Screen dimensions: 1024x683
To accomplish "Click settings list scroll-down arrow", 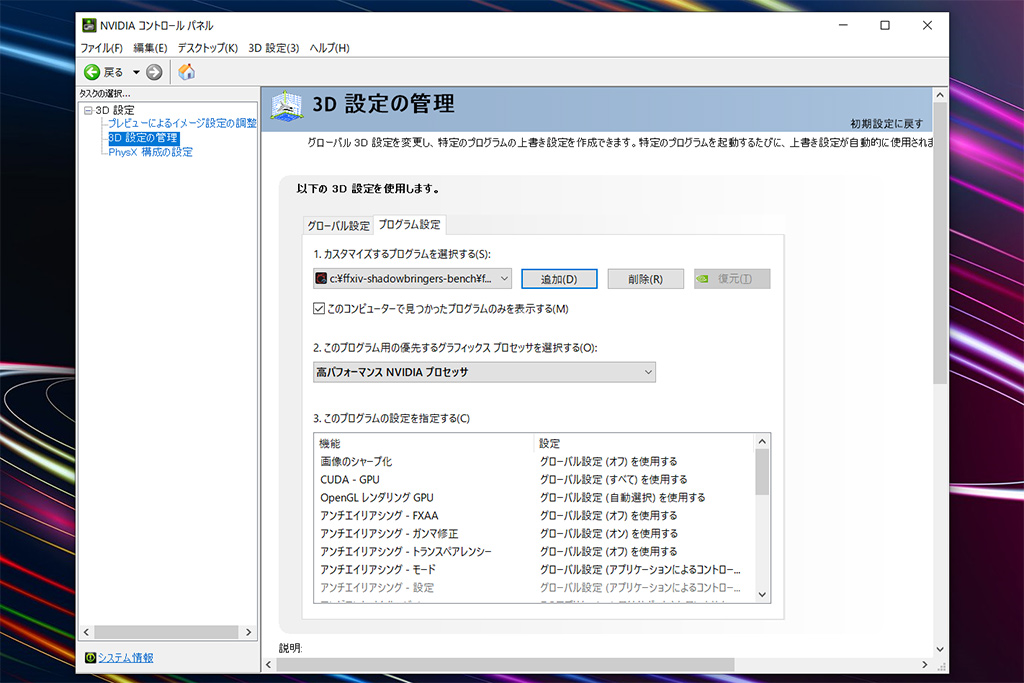I will coord(762,594).
